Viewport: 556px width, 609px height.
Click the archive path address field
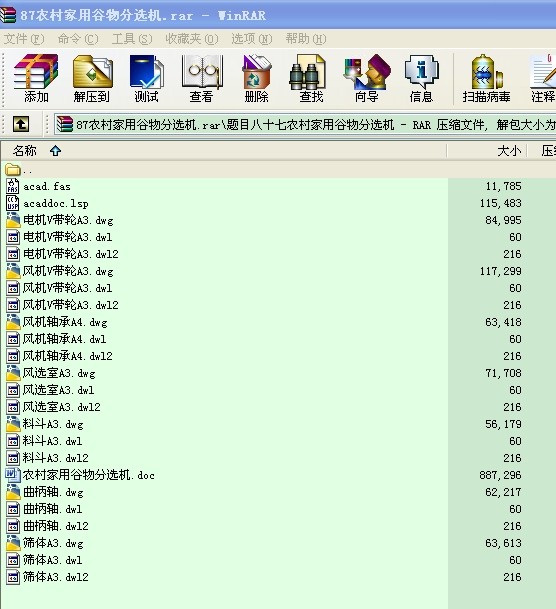coord(305,125)
